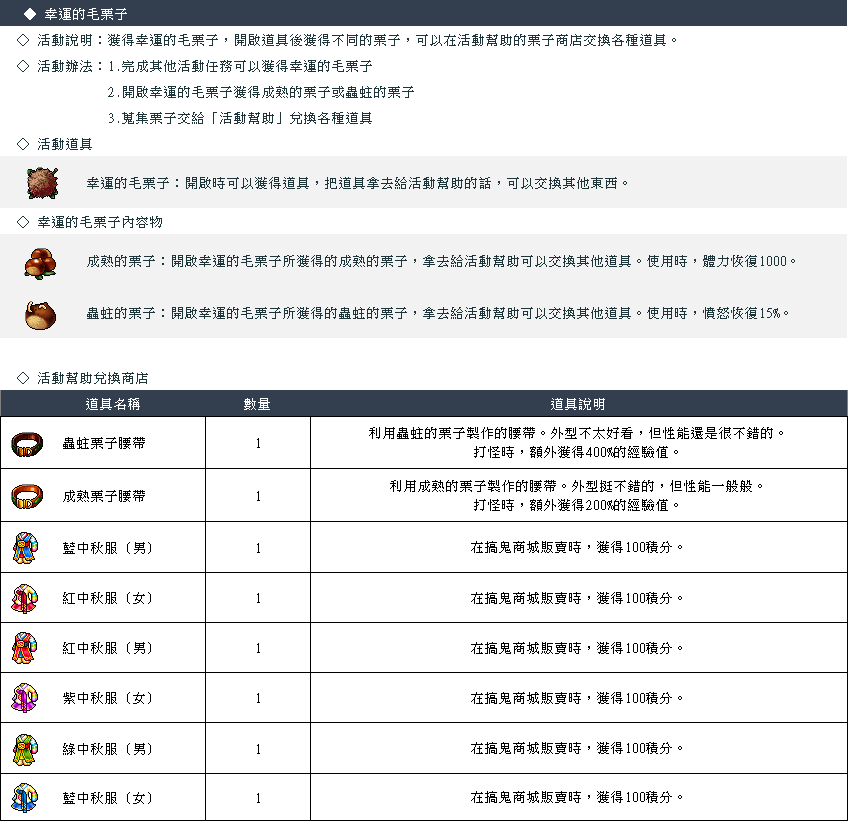Click the 綠中秋服（男）costume icon
The width and height of the screenshot is (848, 821).
tap(25, 749)
